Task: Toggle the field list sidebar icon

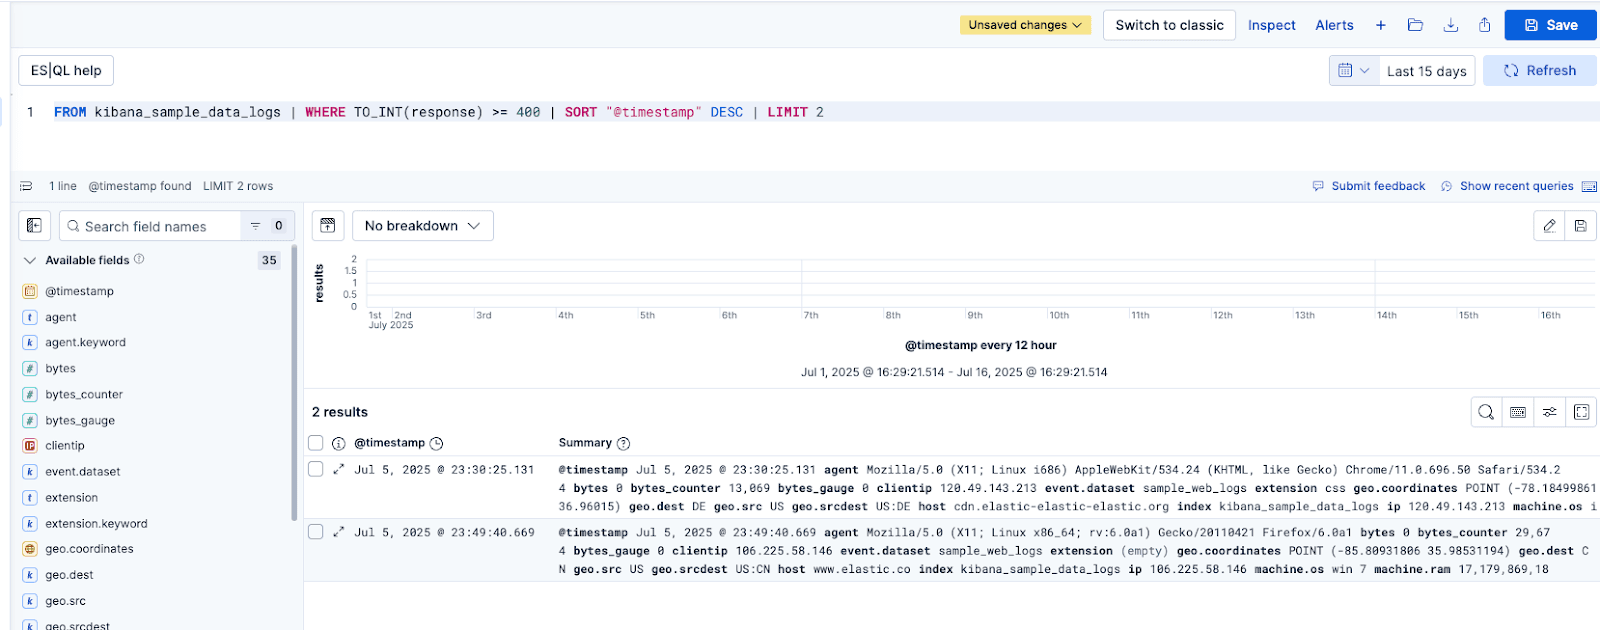Action: (34, 226)
